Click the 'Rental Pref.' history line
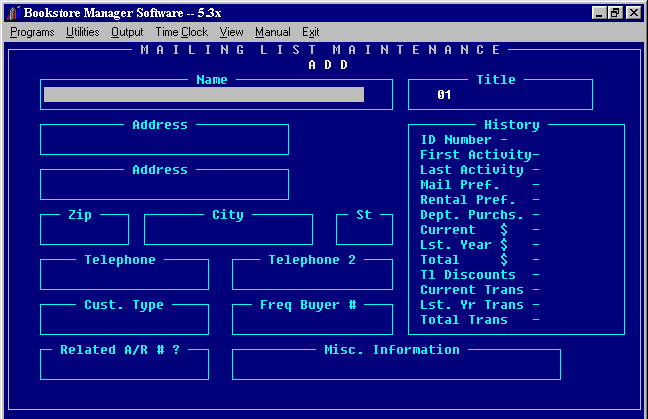648x419 pixels. tap(480, 200)
